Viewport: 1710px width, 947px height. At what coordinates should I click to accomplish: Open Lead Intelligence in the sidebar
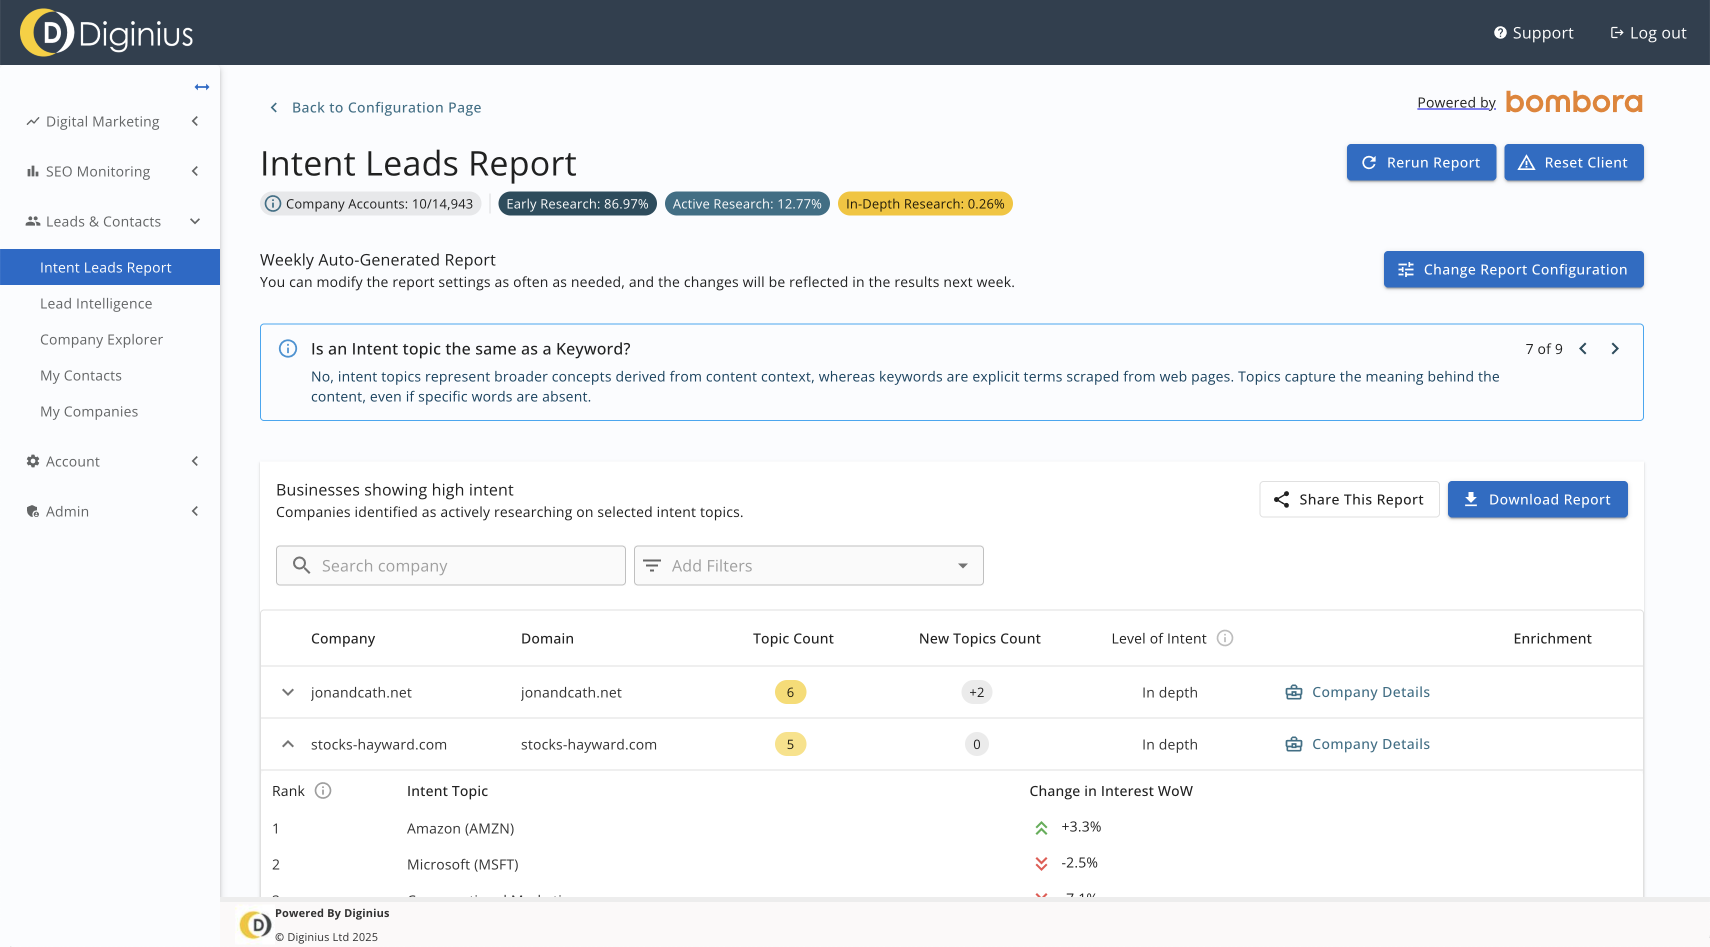tap(96, 304)
